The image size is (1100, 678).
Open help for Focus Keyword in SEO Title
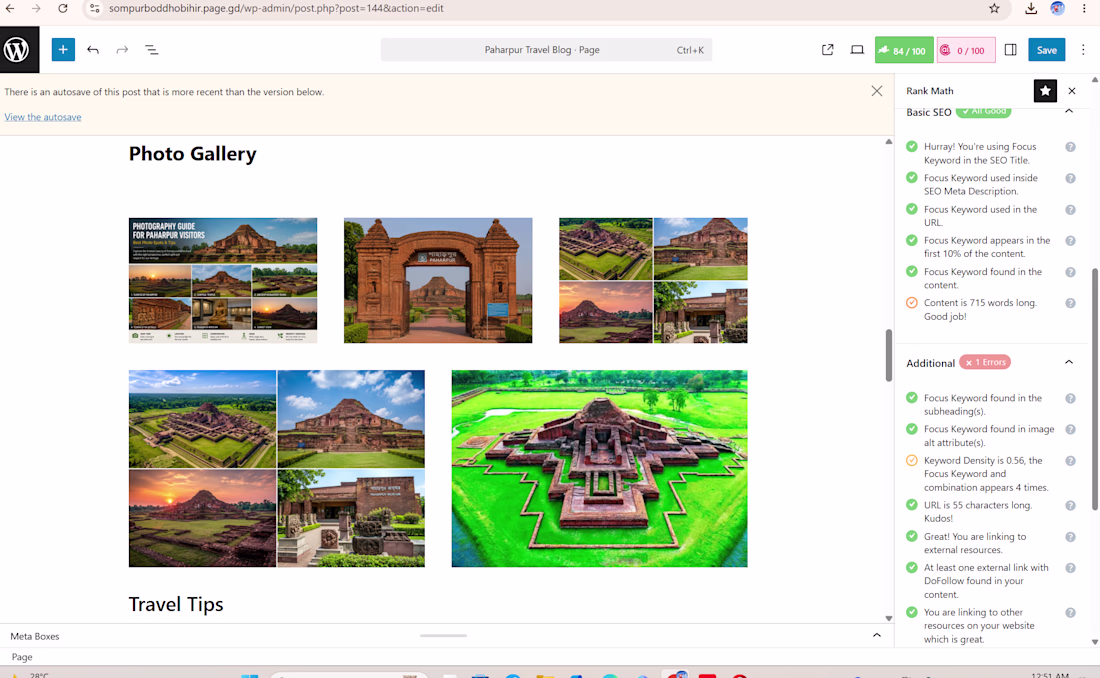pyautogui.click(x=1071, y=147)
